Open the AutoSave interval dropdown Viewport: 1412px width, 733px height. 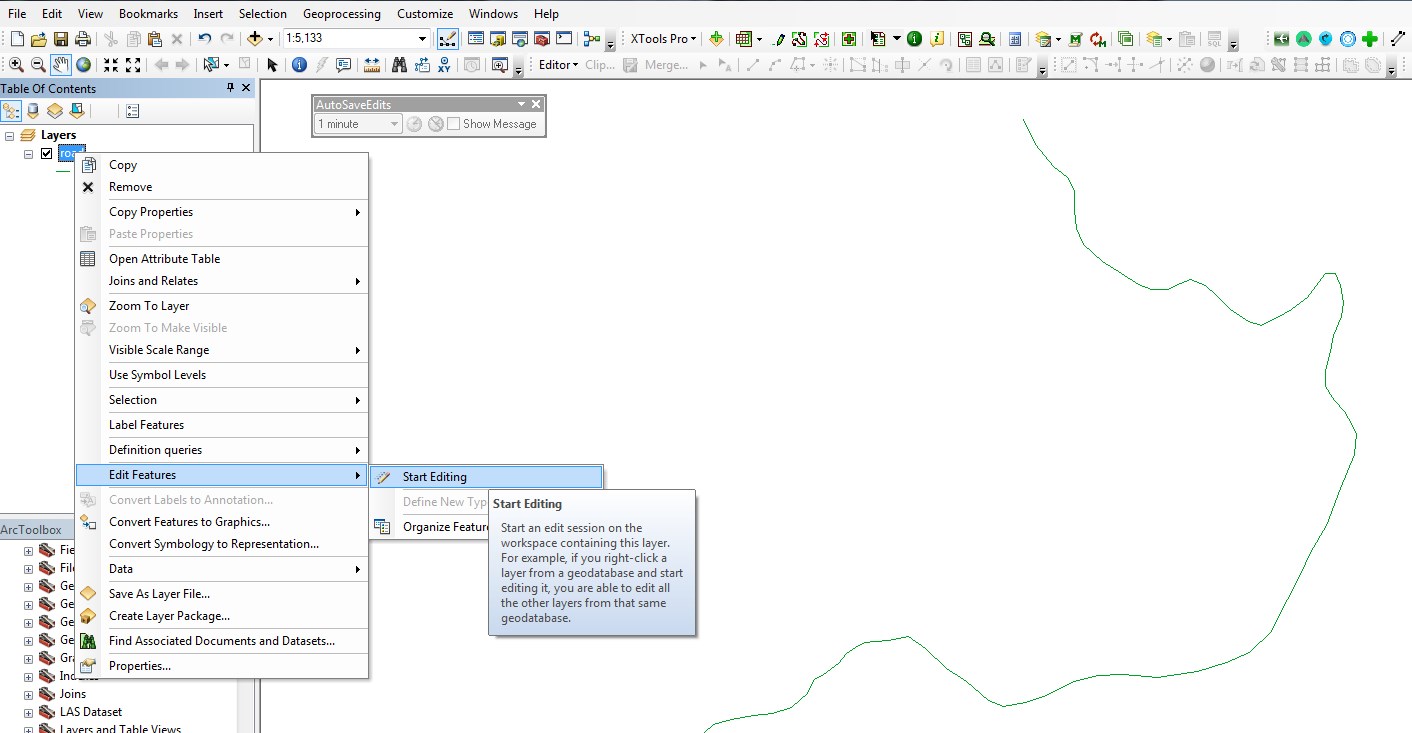(393, 124)
